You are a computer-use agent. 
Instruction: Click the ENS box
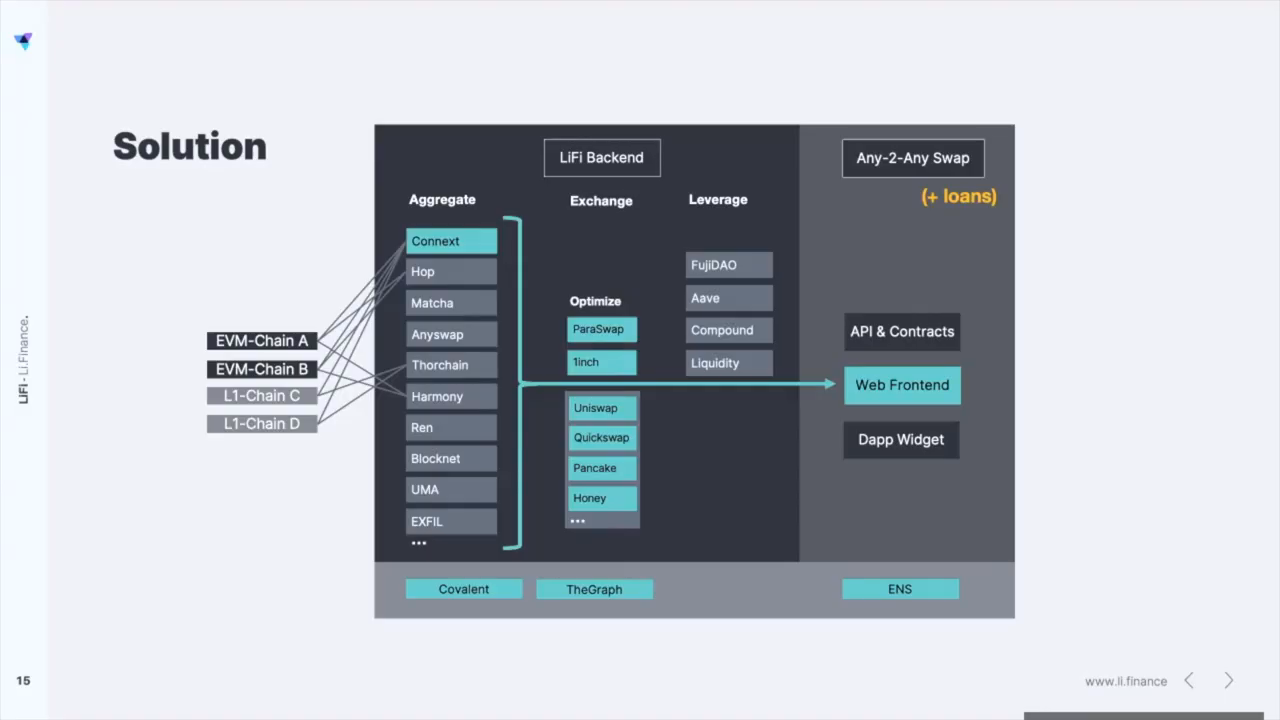[x=900, y=589]
